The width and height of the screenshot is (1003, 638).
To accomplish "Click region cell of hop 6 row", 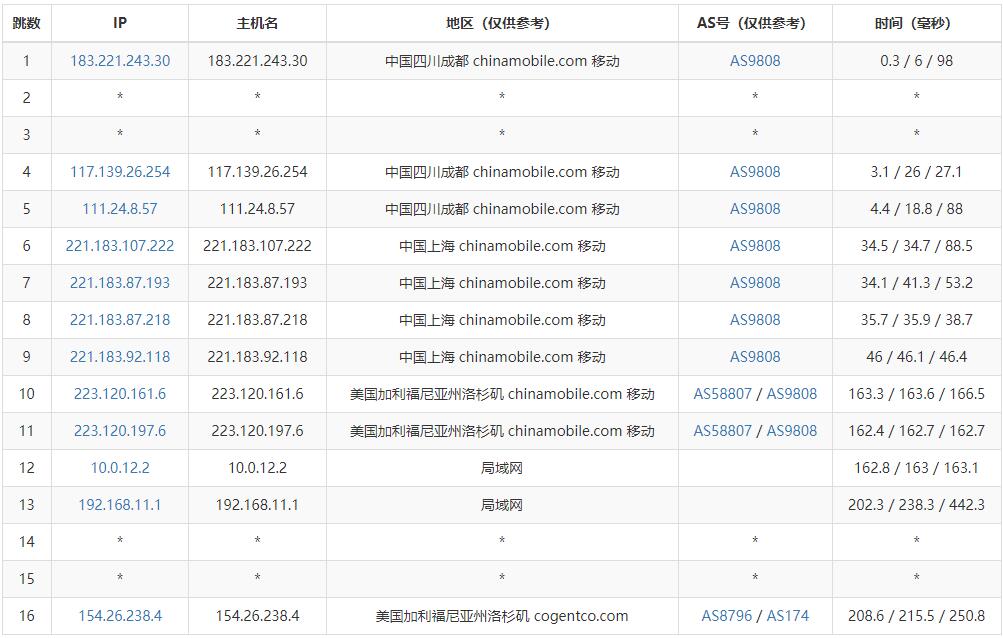I will coord(502,246).
